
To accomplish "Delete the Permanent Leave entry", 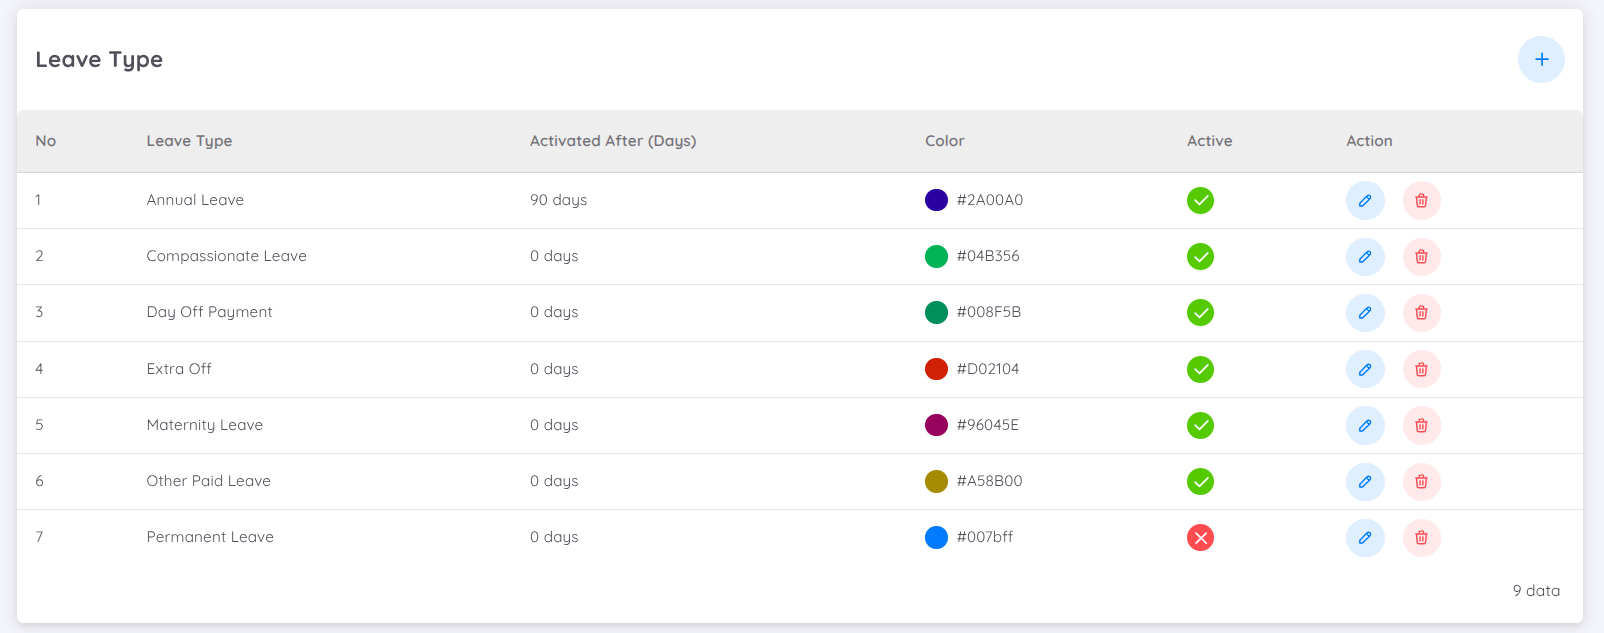I will coord(1421,538).
